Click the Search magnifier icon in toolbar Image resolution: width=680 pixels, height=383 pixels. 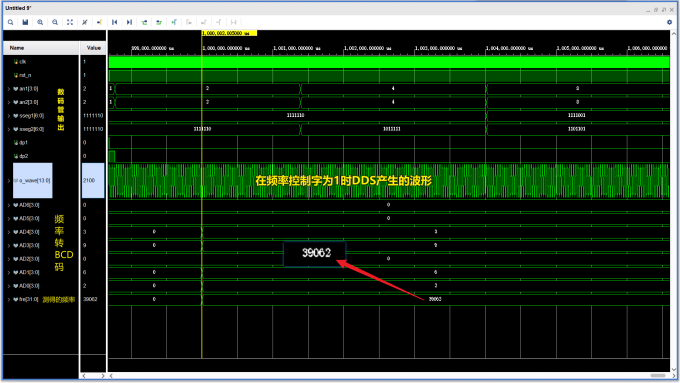pos(10,22)
